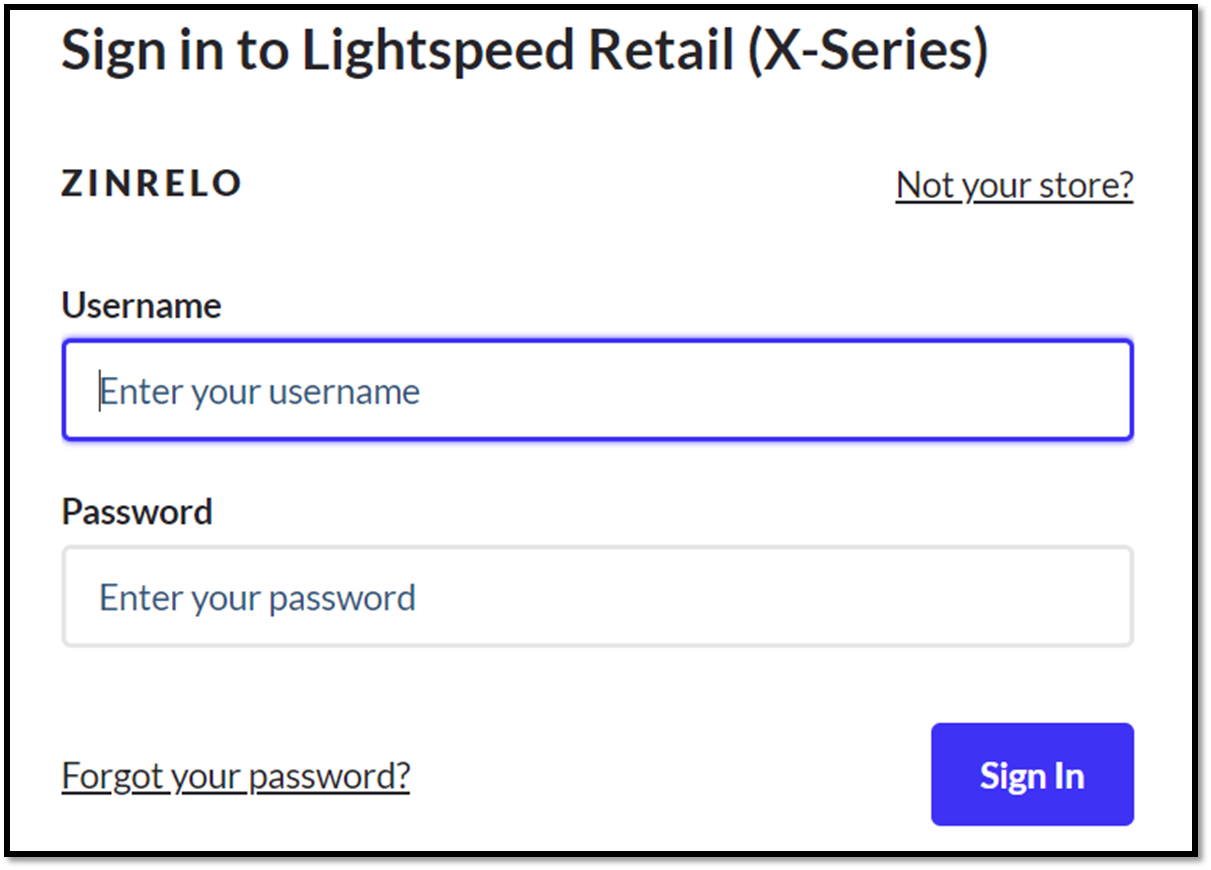This screenshot has height=870, width=1211.
Task: Click the '(X-Series)' text in the title
Action: point(868,50)
